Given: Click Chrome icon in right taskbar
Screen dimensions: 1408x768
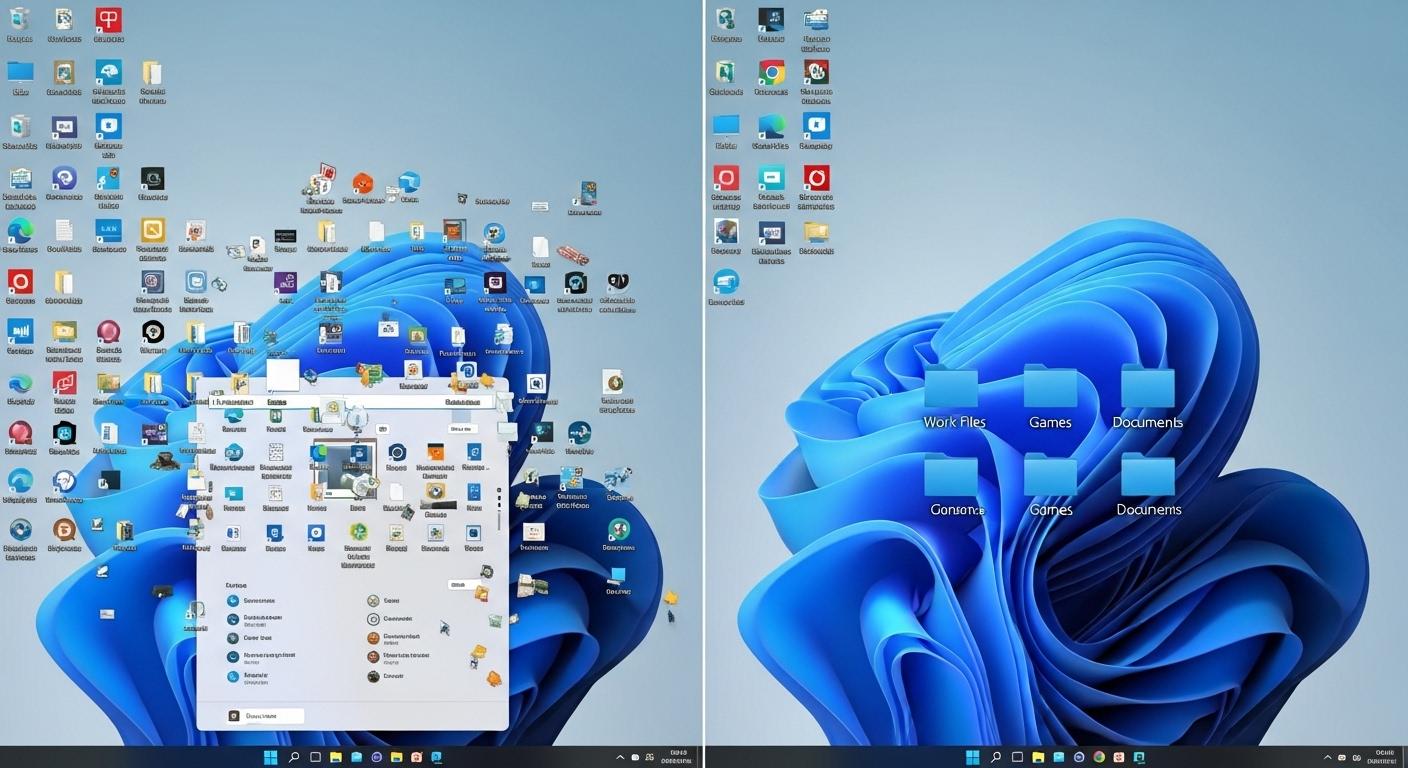Looking at the screenshot, I should (1099, 757).
